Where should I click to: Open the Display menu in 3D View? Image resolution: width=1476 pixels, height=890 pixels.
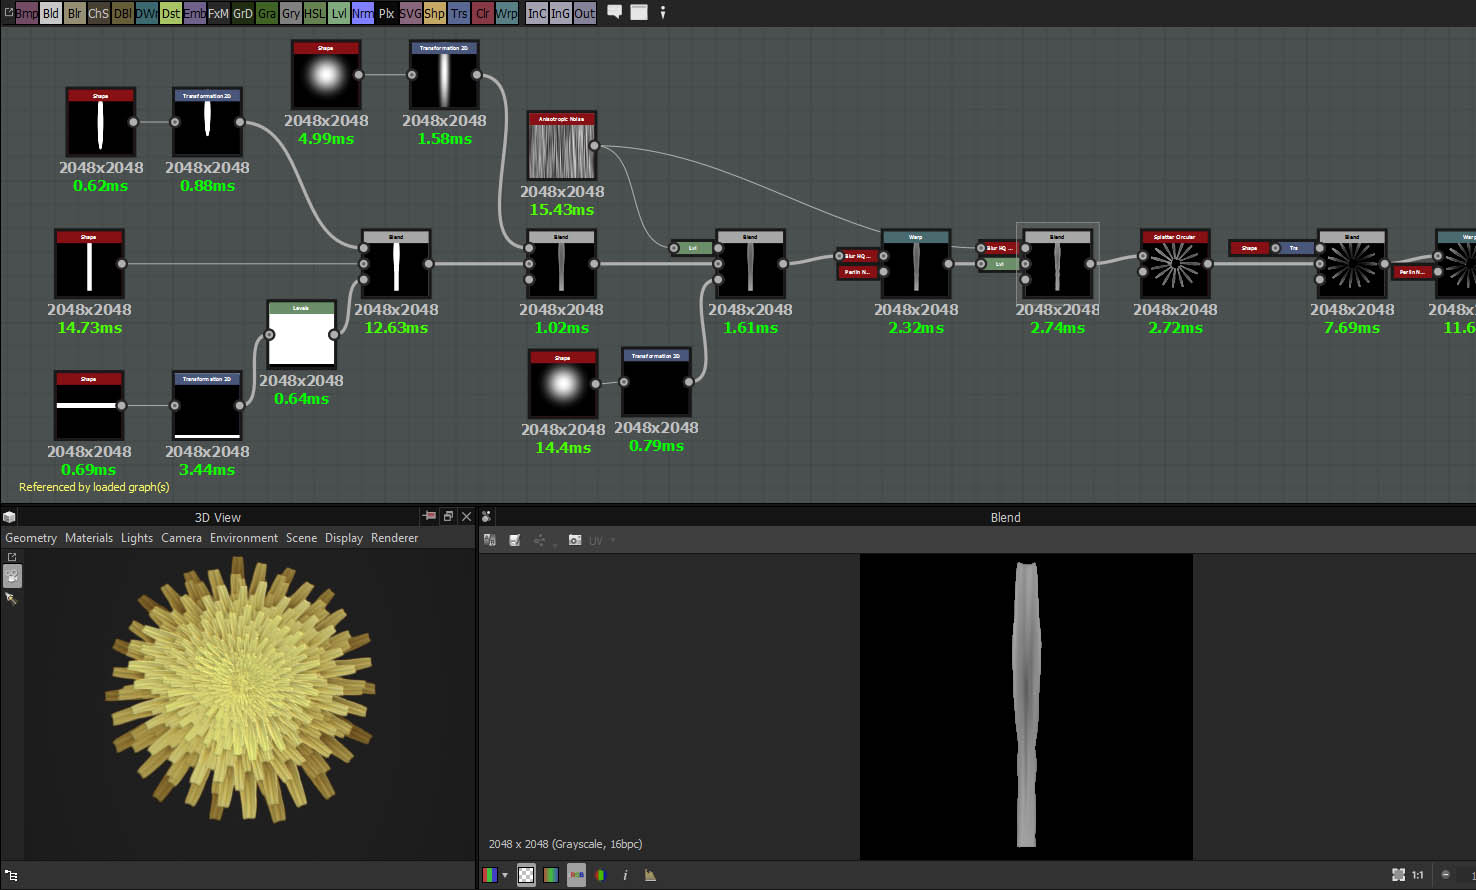[x=344, y=538]
